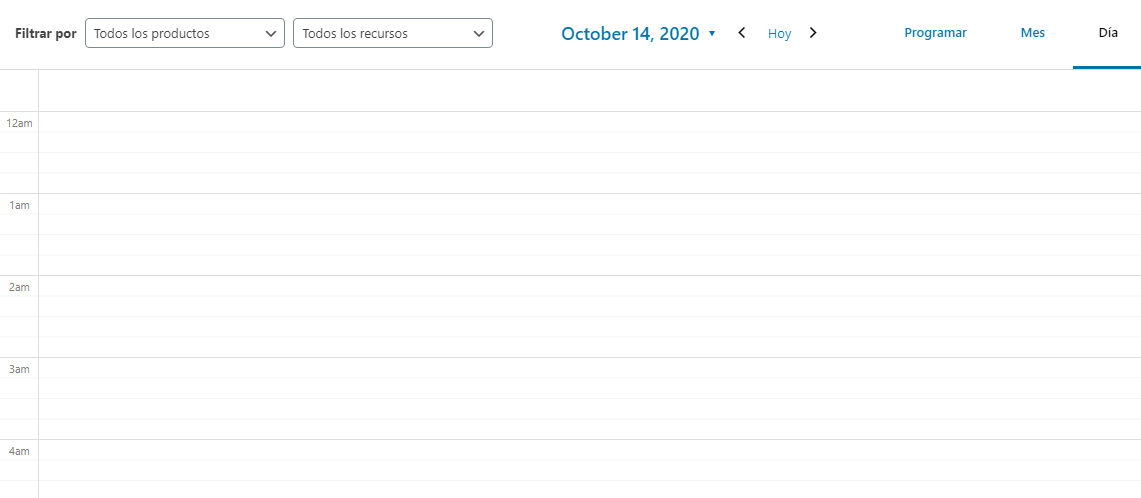The image size is (1141, 498).
Task: Click the chevron in Todos los recursos box
Action: coord(479,33)
